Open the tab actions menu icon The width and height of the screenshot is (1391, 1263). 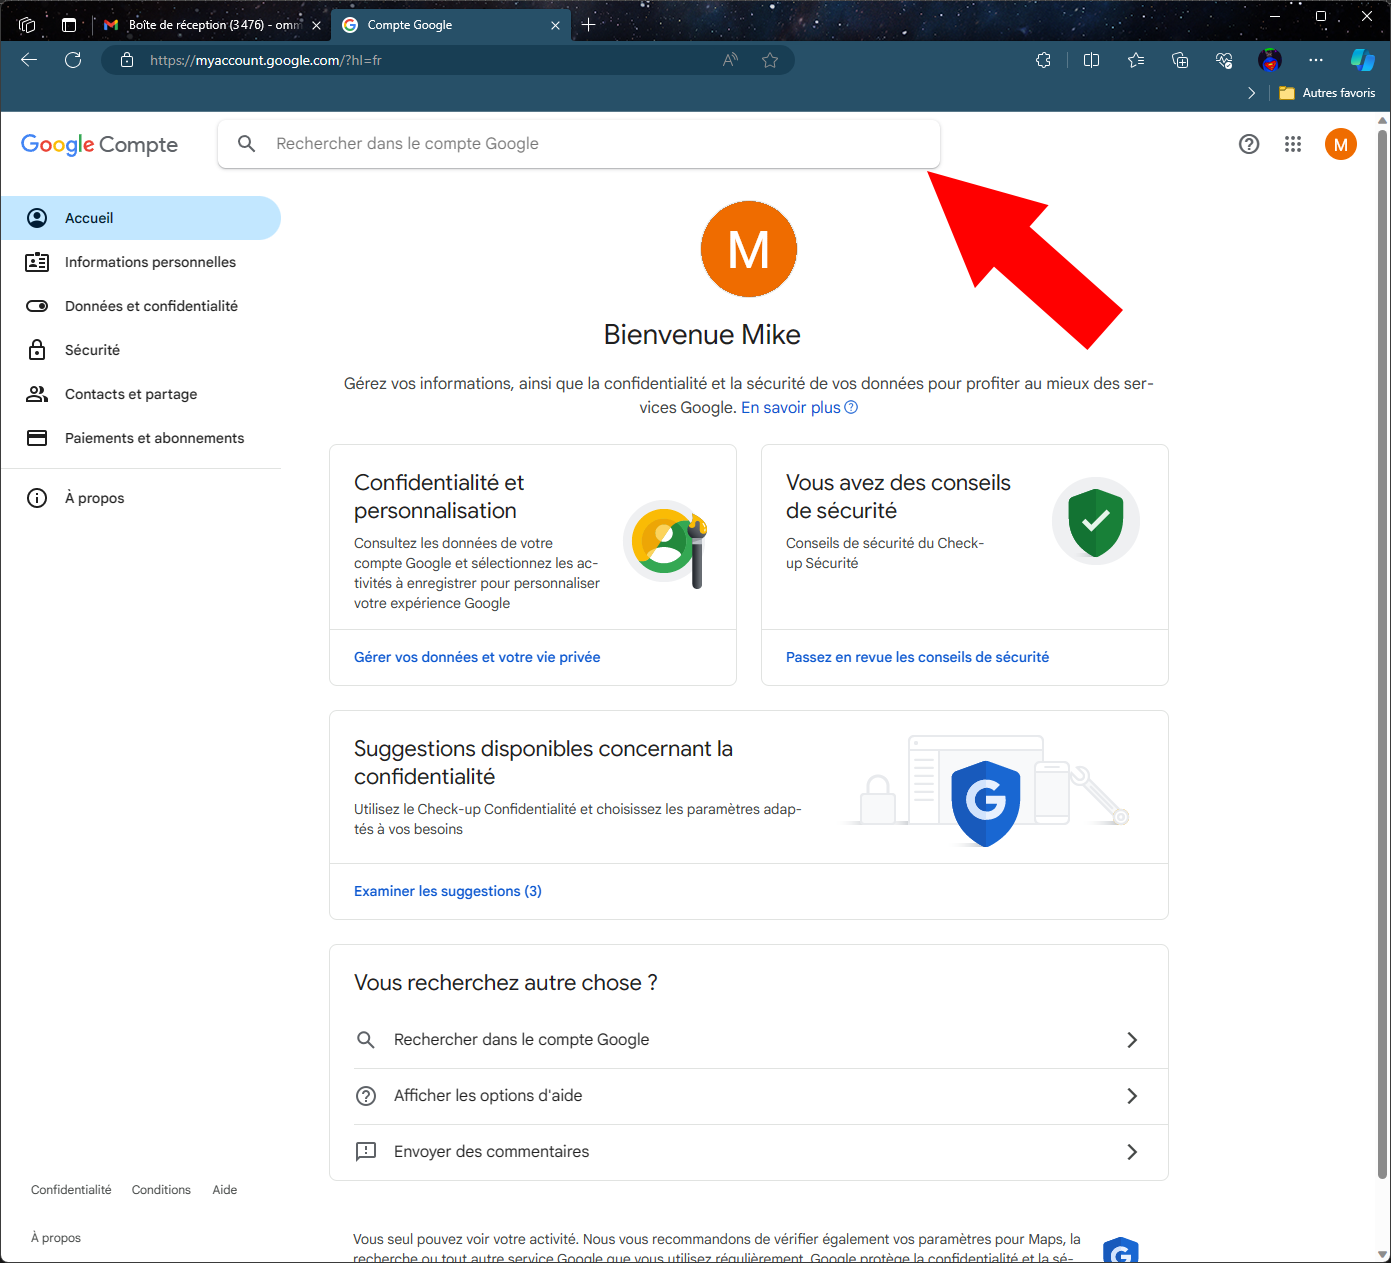(69, 25)
